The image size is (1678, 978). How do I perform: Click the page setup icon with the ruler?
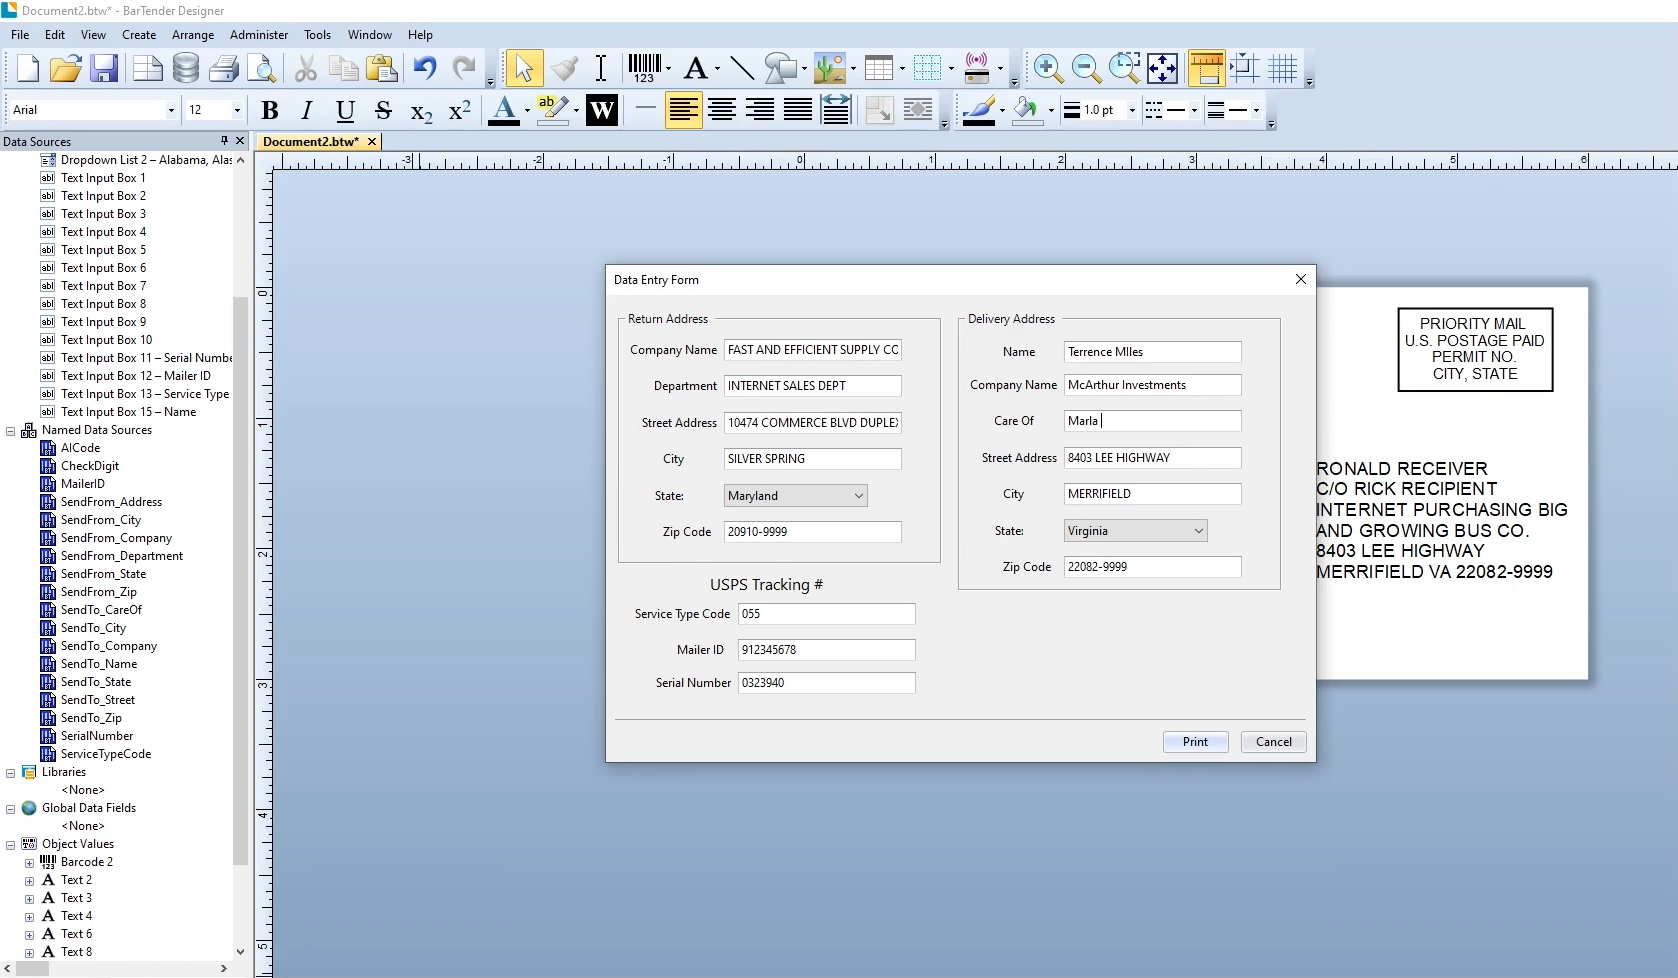coord(1206,68)
